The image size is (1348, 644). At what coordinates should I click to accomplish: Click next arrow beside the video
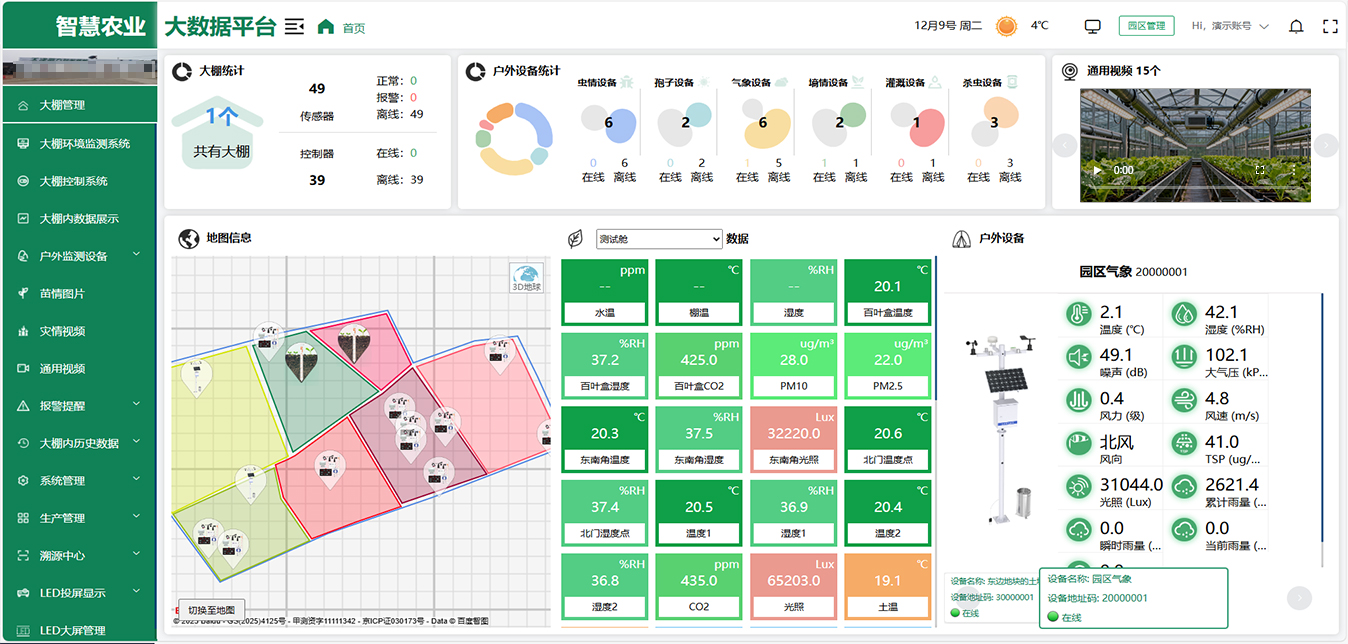(1326, 145)
